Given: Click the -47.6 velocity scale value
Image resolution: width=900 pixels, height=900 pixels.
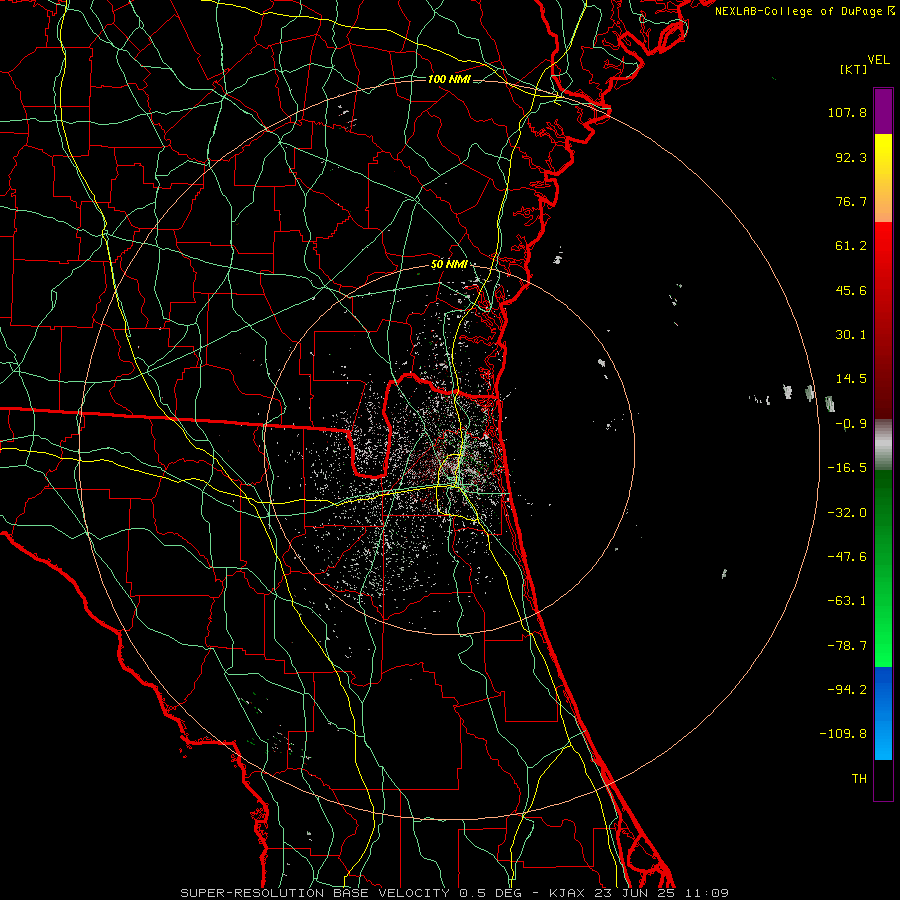Looking at the screenshot, I should click(847, 557).
